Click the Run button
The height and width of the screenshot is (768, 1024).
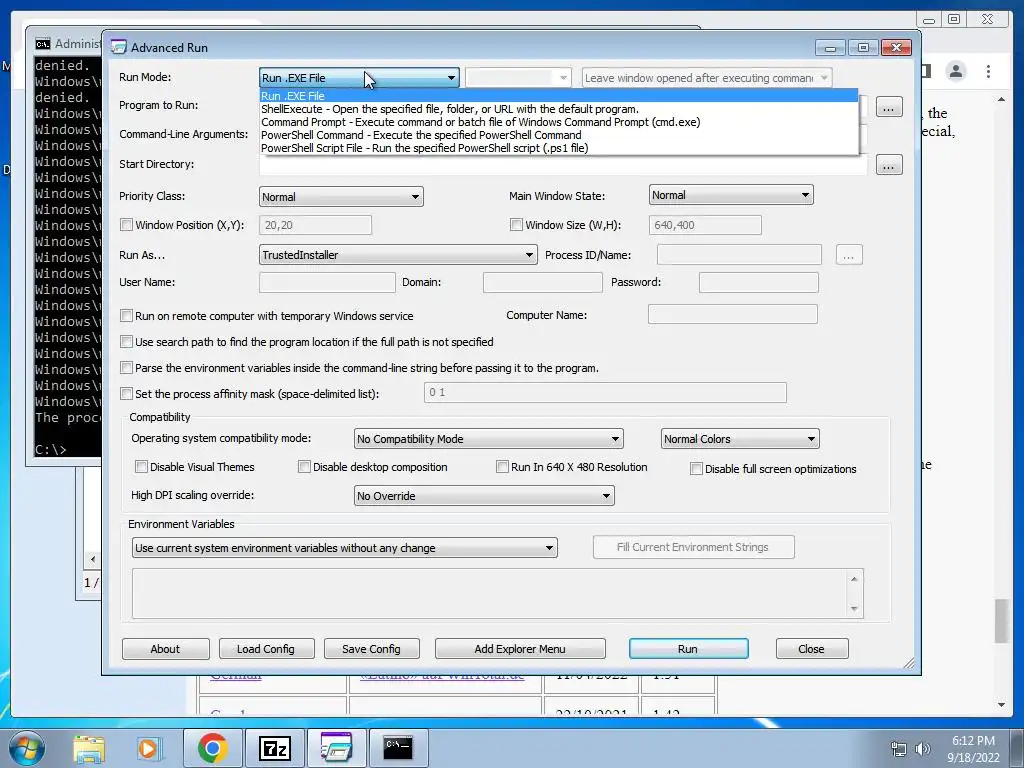(688, 648)
